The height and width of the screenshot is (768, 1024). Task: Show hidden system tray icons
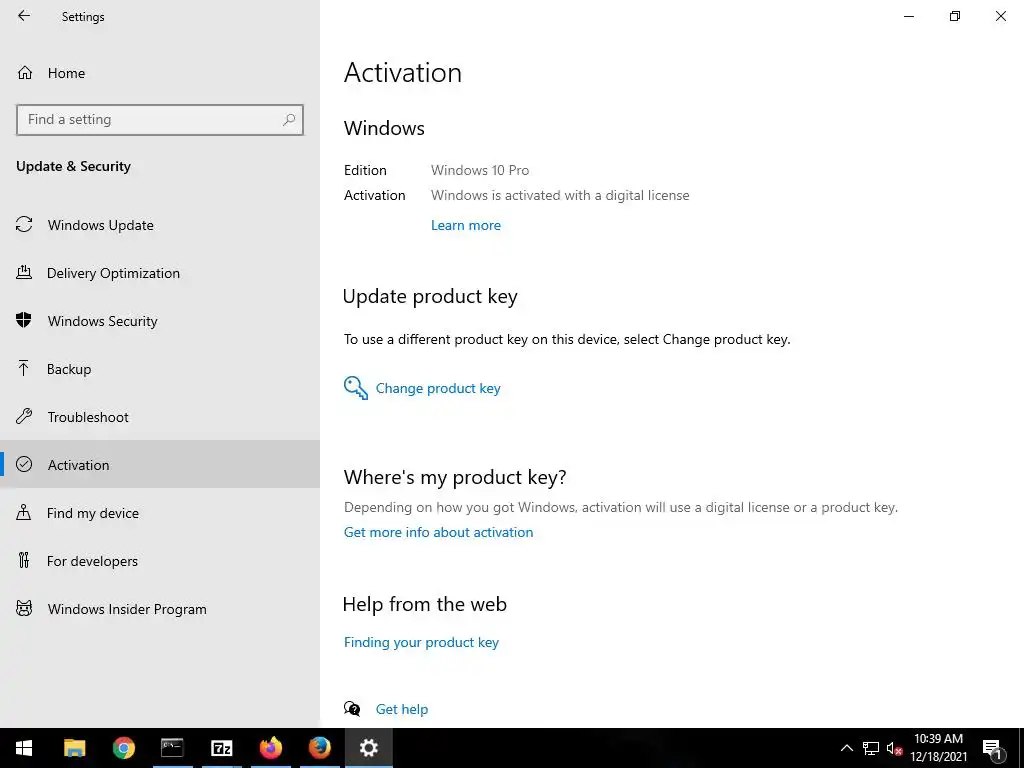pyautogui.click(x=846, y=748)
